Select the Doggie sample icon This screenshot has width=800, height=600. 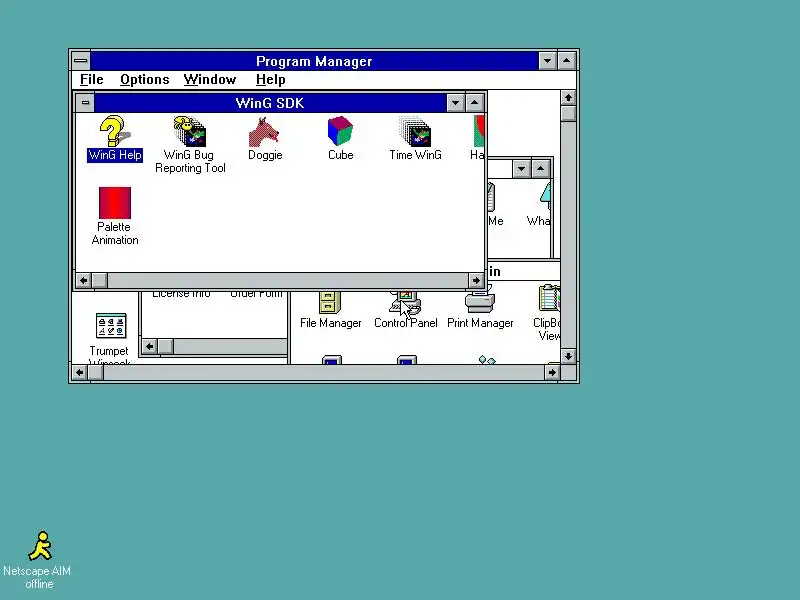tap(265, 139)
